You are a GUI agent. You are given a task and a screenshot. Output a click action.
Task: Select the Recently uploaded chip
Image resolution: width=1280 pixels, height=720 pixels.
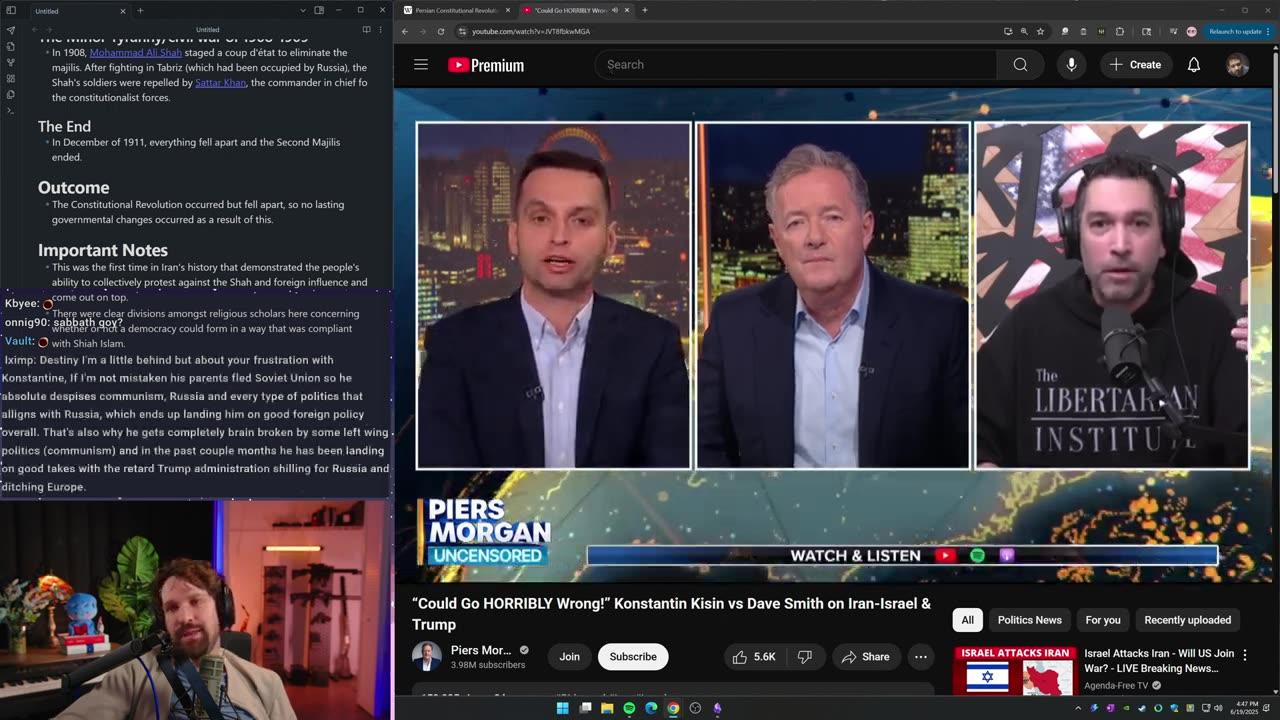(1187, 620)
